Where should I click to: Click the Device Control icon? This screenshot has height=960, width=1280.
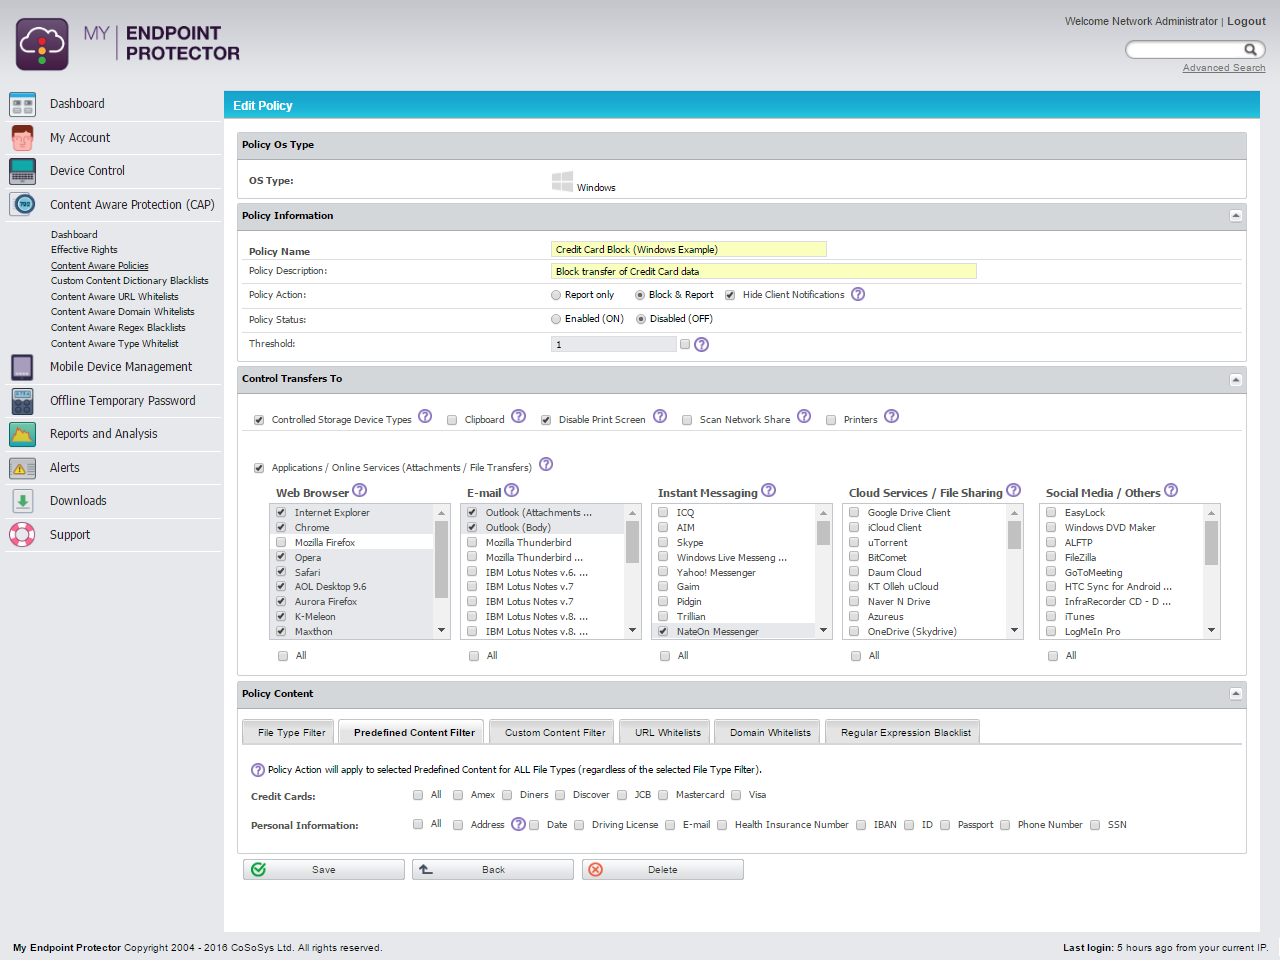click(x=23, y=171)
